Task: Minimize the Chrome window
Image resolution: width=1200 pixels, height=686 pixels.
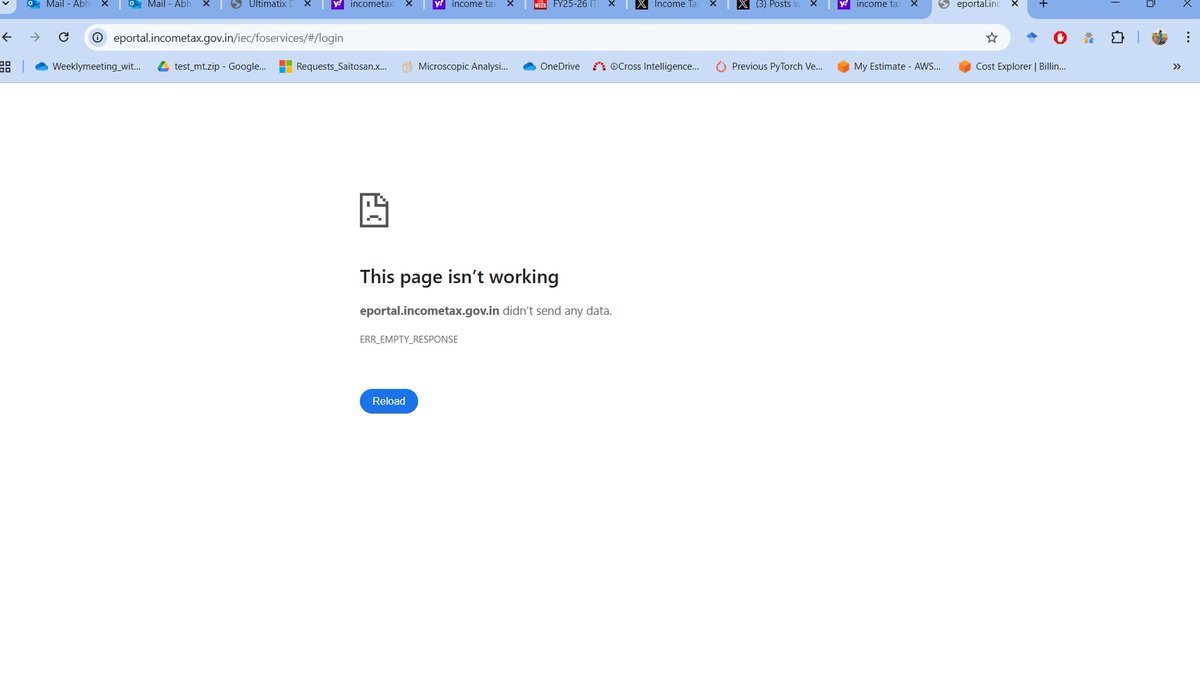Action: coord(1115,4)
